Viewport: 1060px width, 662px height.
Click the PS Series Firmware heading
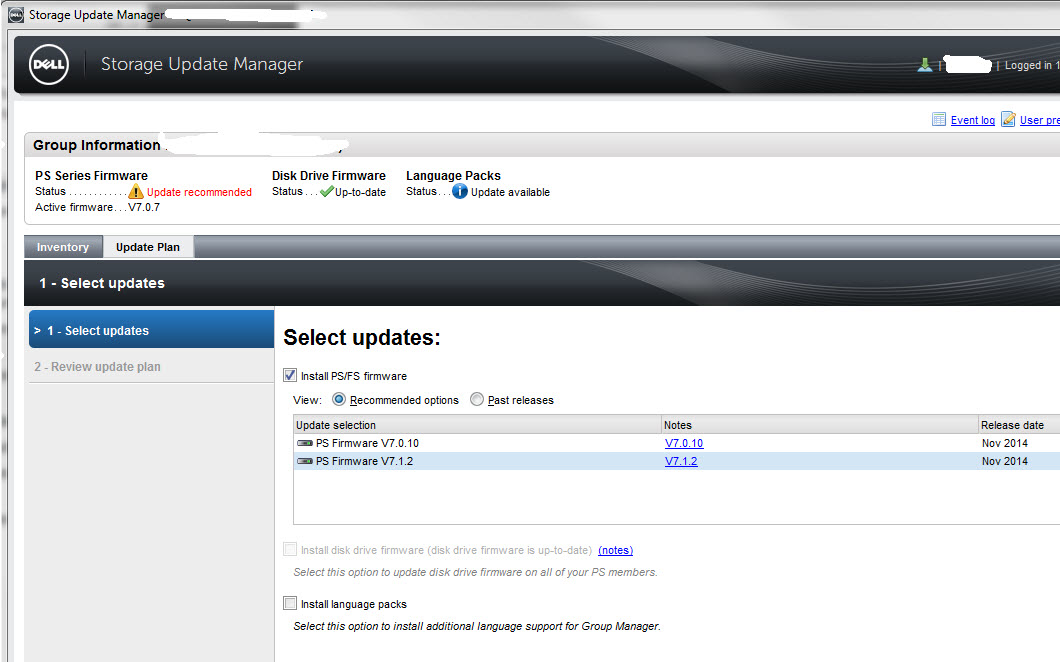[x=91, y=175]
